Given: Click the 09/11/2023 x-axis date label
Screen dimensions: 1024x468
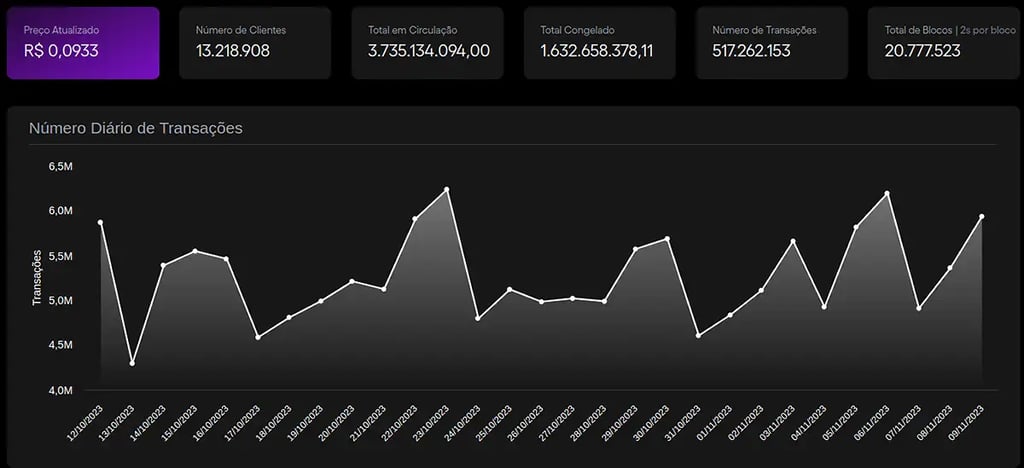Looking at the screenshot, I should [x=966, y=422].
